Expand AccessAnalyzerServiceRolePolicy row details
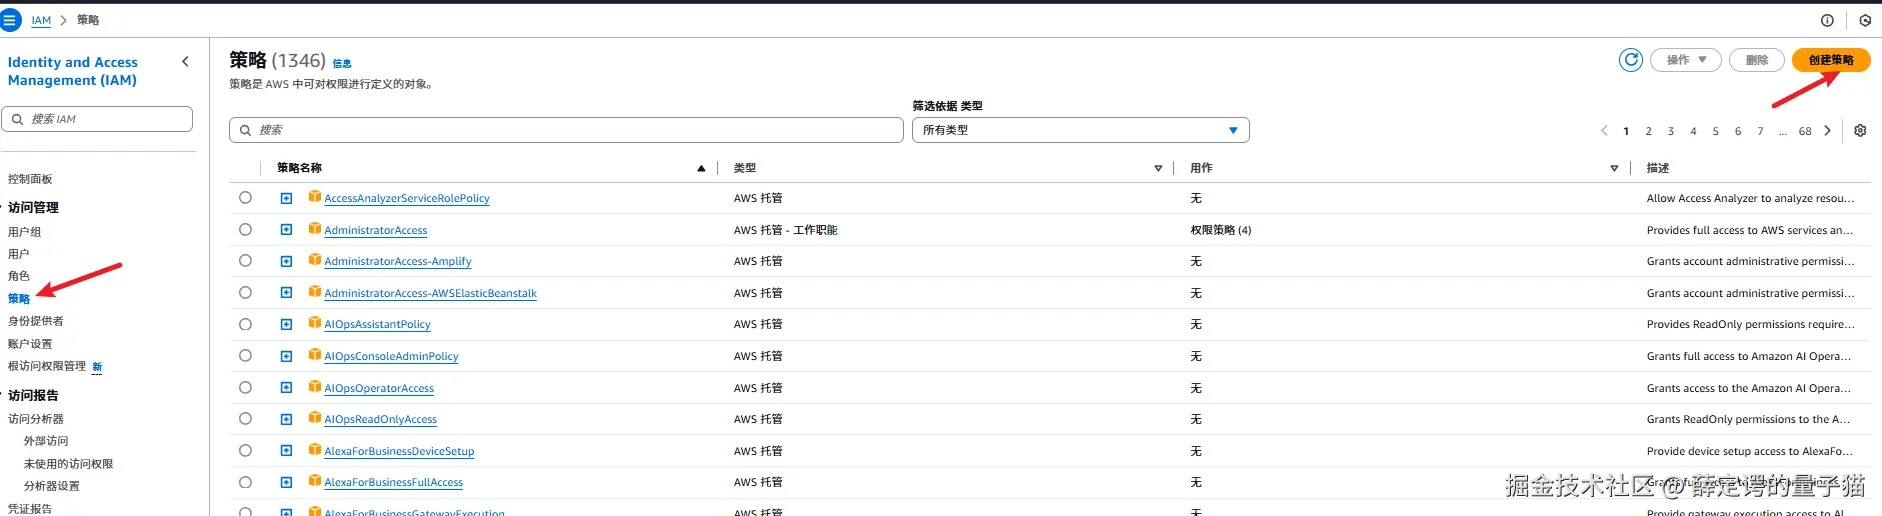The height and width of the screenshot is (516, 1882). 286,198
